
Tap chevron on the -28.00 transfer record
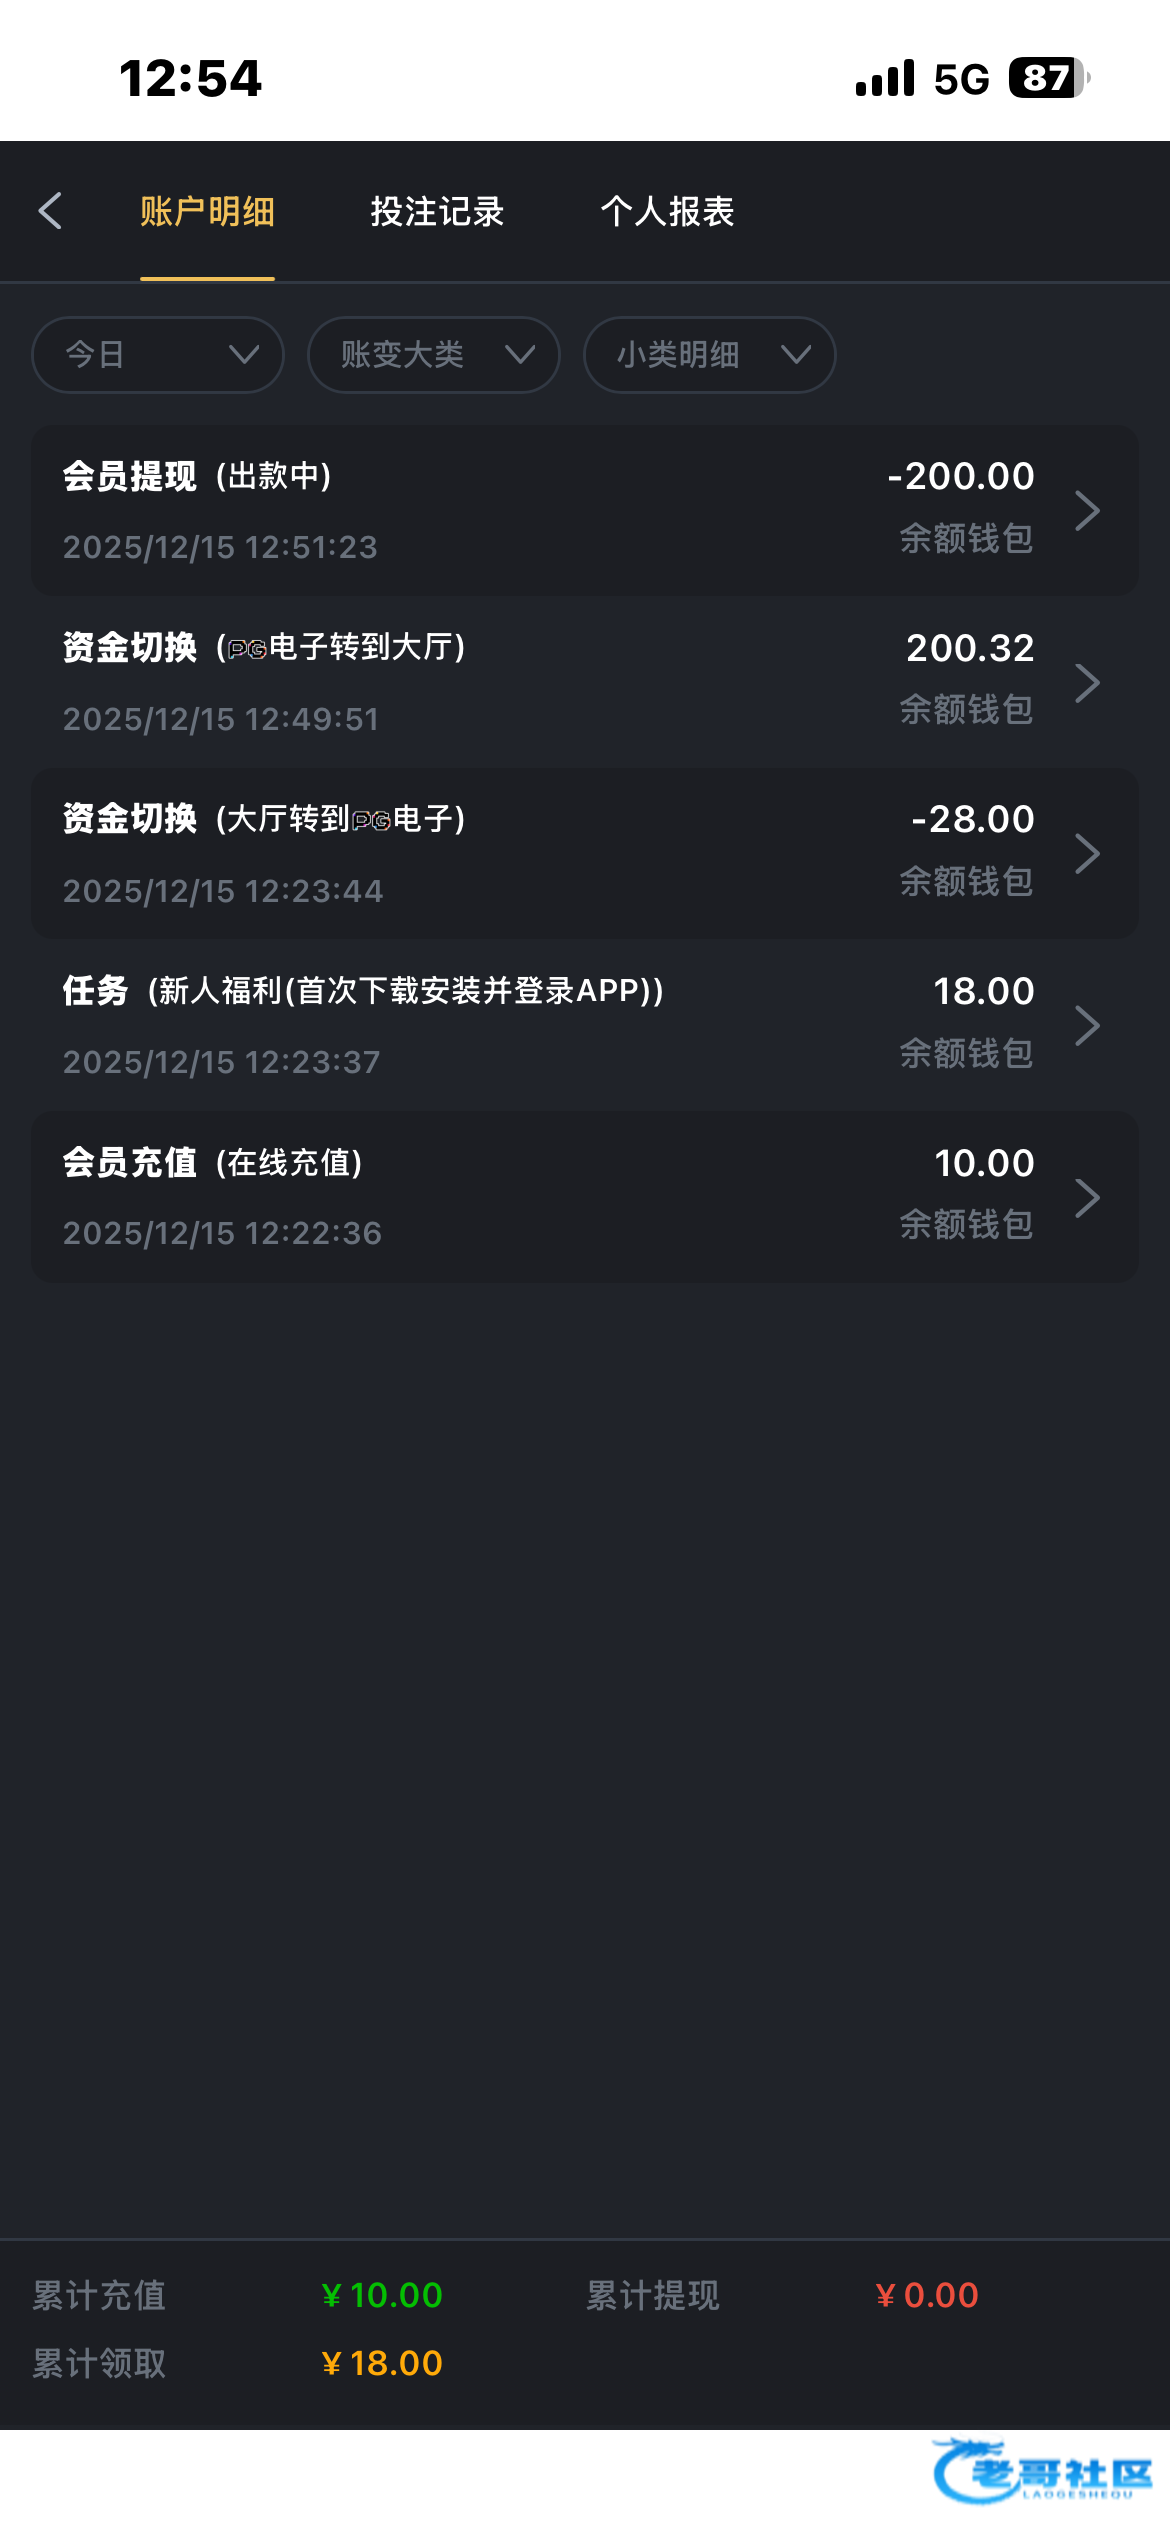[1087, 854]
